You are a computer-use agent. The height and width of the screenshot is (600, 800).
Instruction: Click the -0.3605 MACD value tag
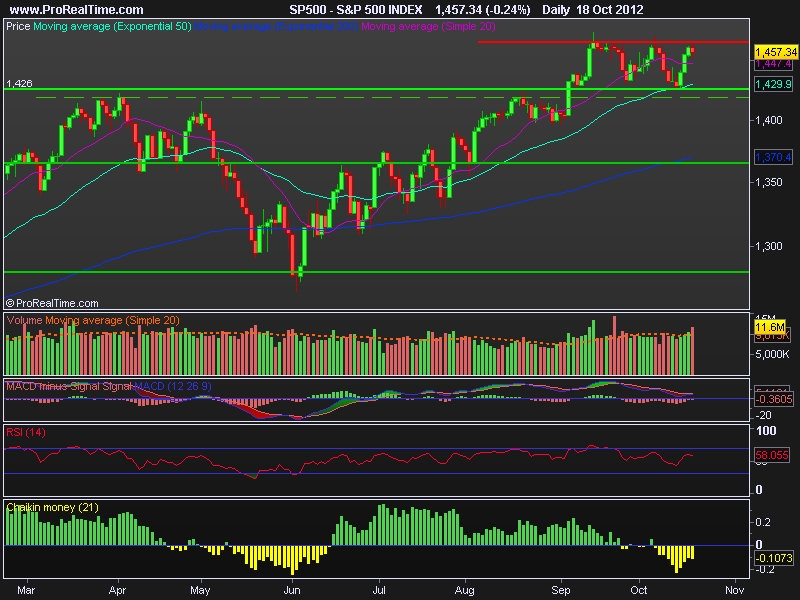click(x=773, y=399)
